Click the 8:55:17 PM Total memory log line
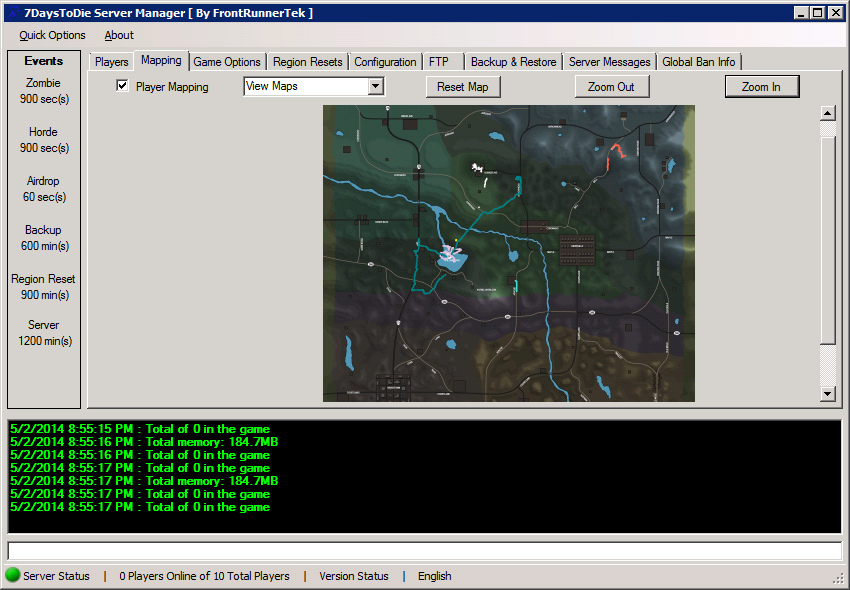 tap(144, 481)
